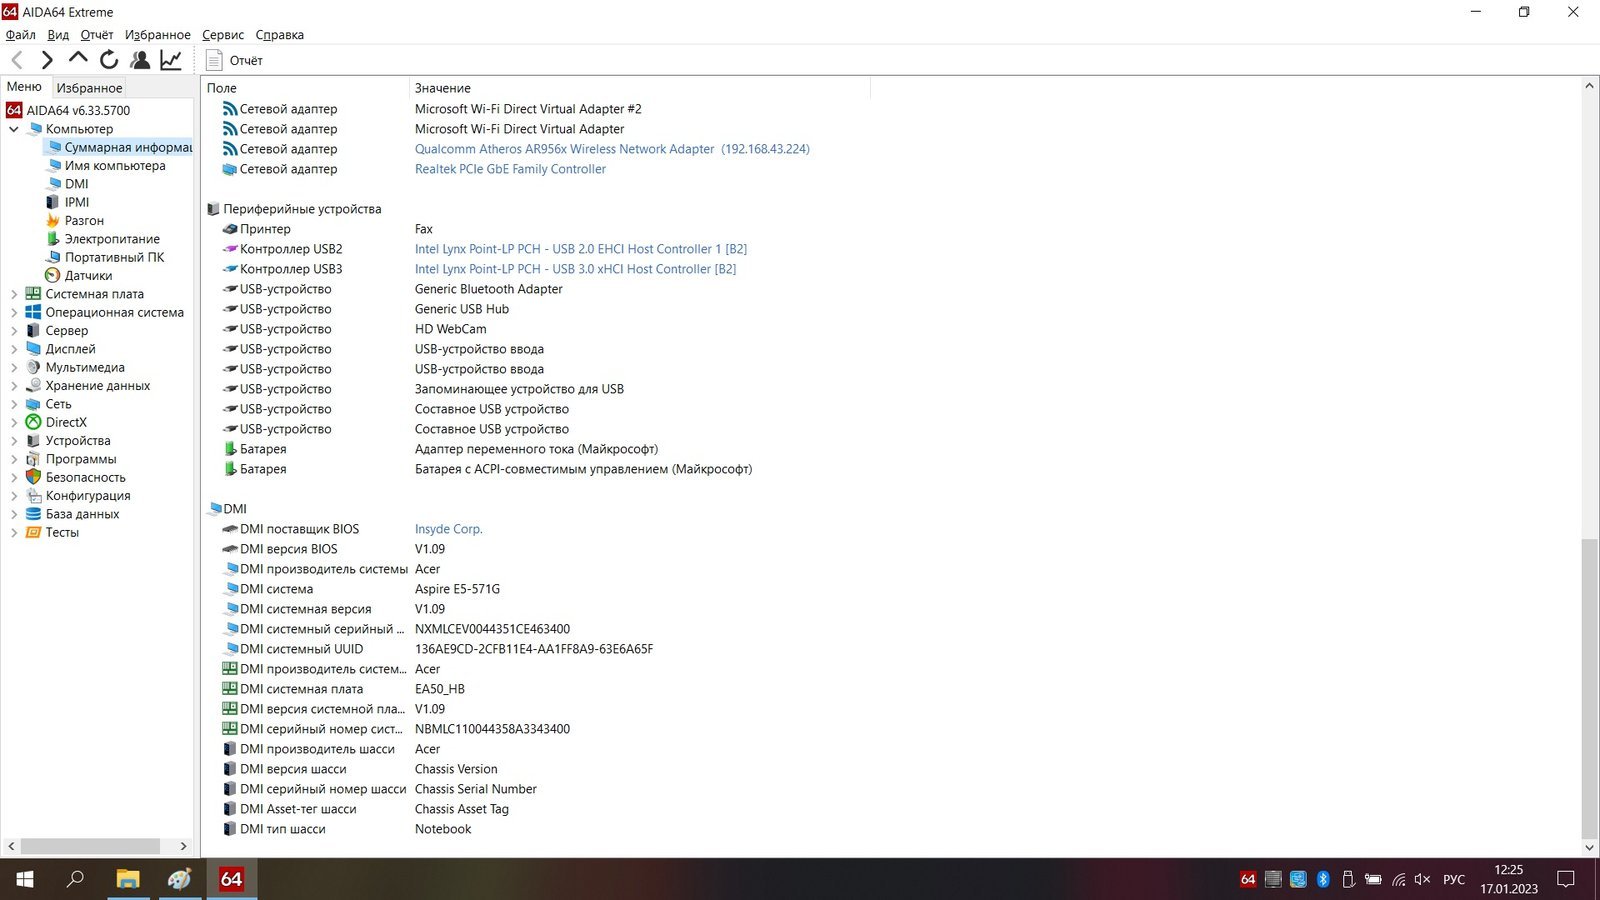Open the Портативный ПК tree item
1600x900 pixels.
click(x=114, y=257)
